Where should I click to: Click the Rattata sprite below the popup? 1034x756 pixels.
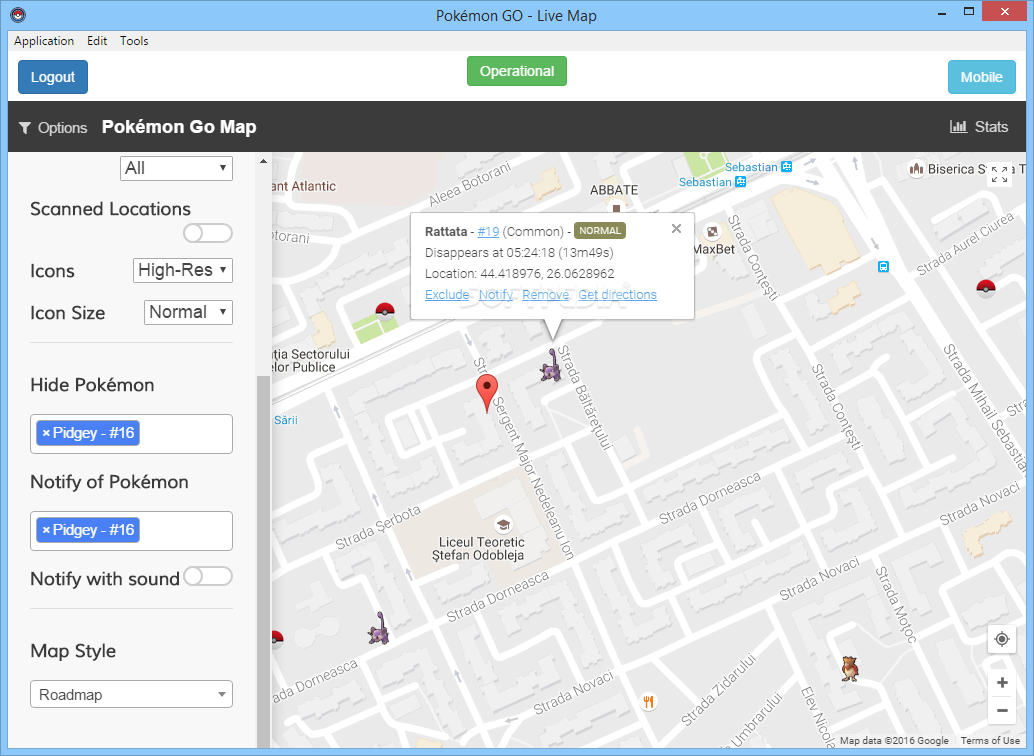coord(551,365)
